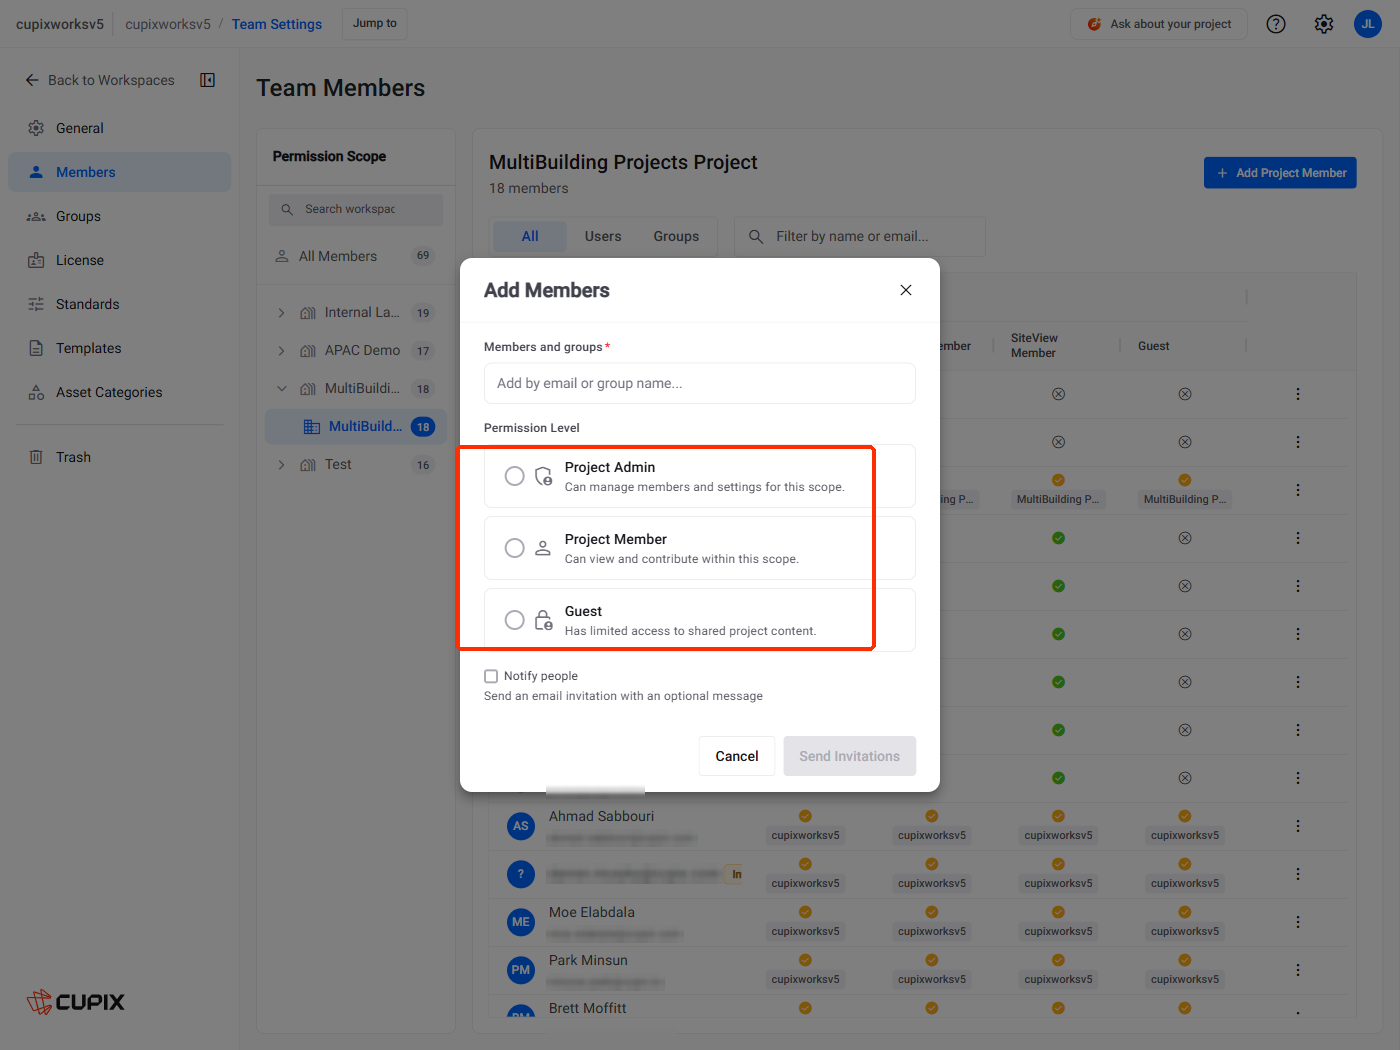Image resolution: width=1400 pixels, height=1050 pixels.
Task: Open Templates in sidebar
Action: 120,348
